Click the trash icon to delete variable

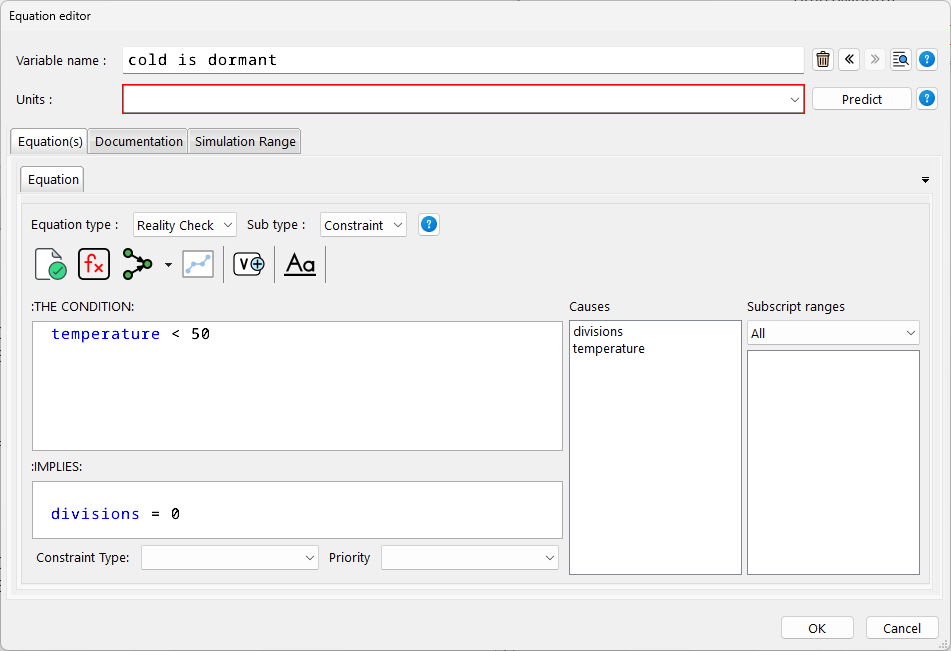pyautogui.click(x=823, y=59)
